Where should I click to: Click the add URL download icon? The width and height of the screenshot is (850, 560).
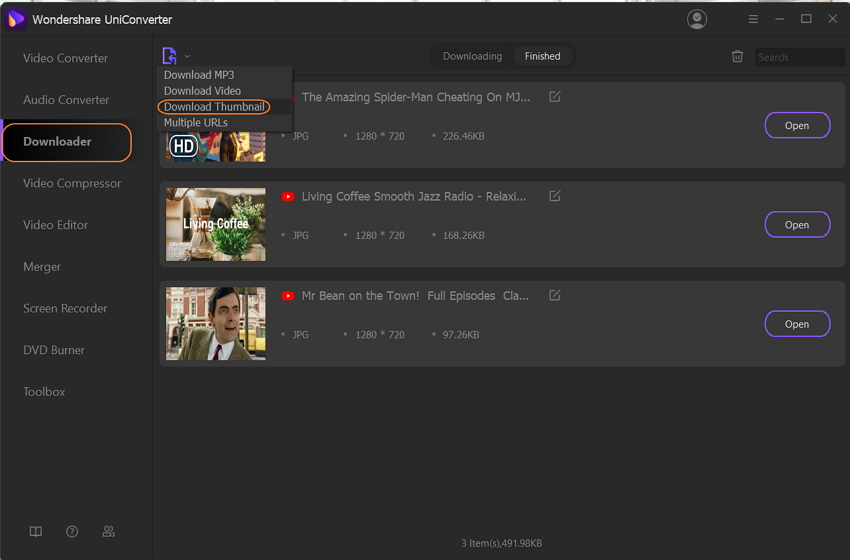tap(170, 56)
